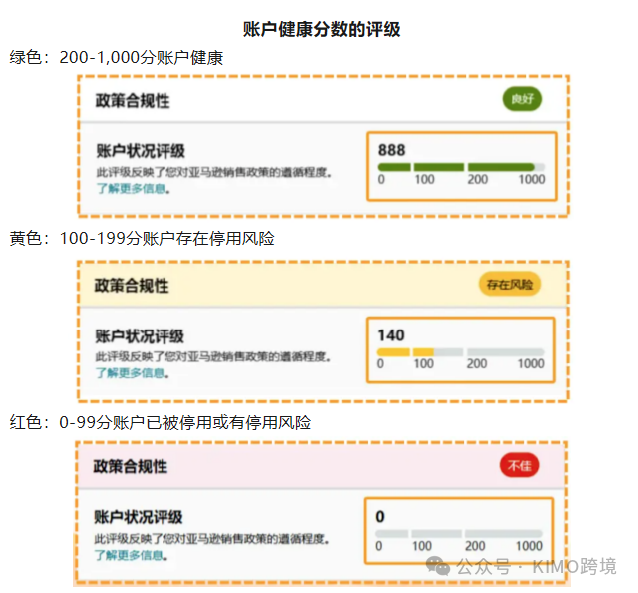
Task: Click 账户状况评级 heading in the 140 card
Action: pos(140,336)
